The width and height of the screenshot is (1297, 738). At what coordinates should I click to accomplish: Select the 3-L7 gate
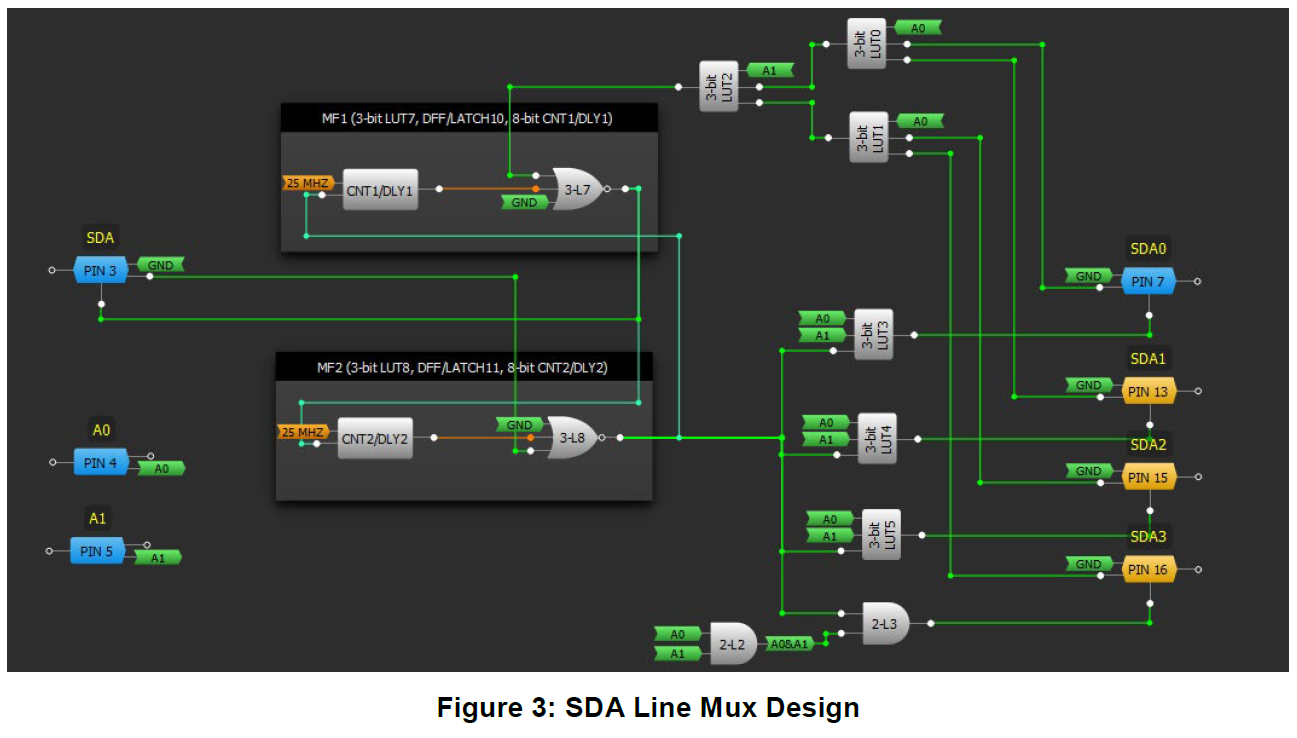tap(577, 189)
